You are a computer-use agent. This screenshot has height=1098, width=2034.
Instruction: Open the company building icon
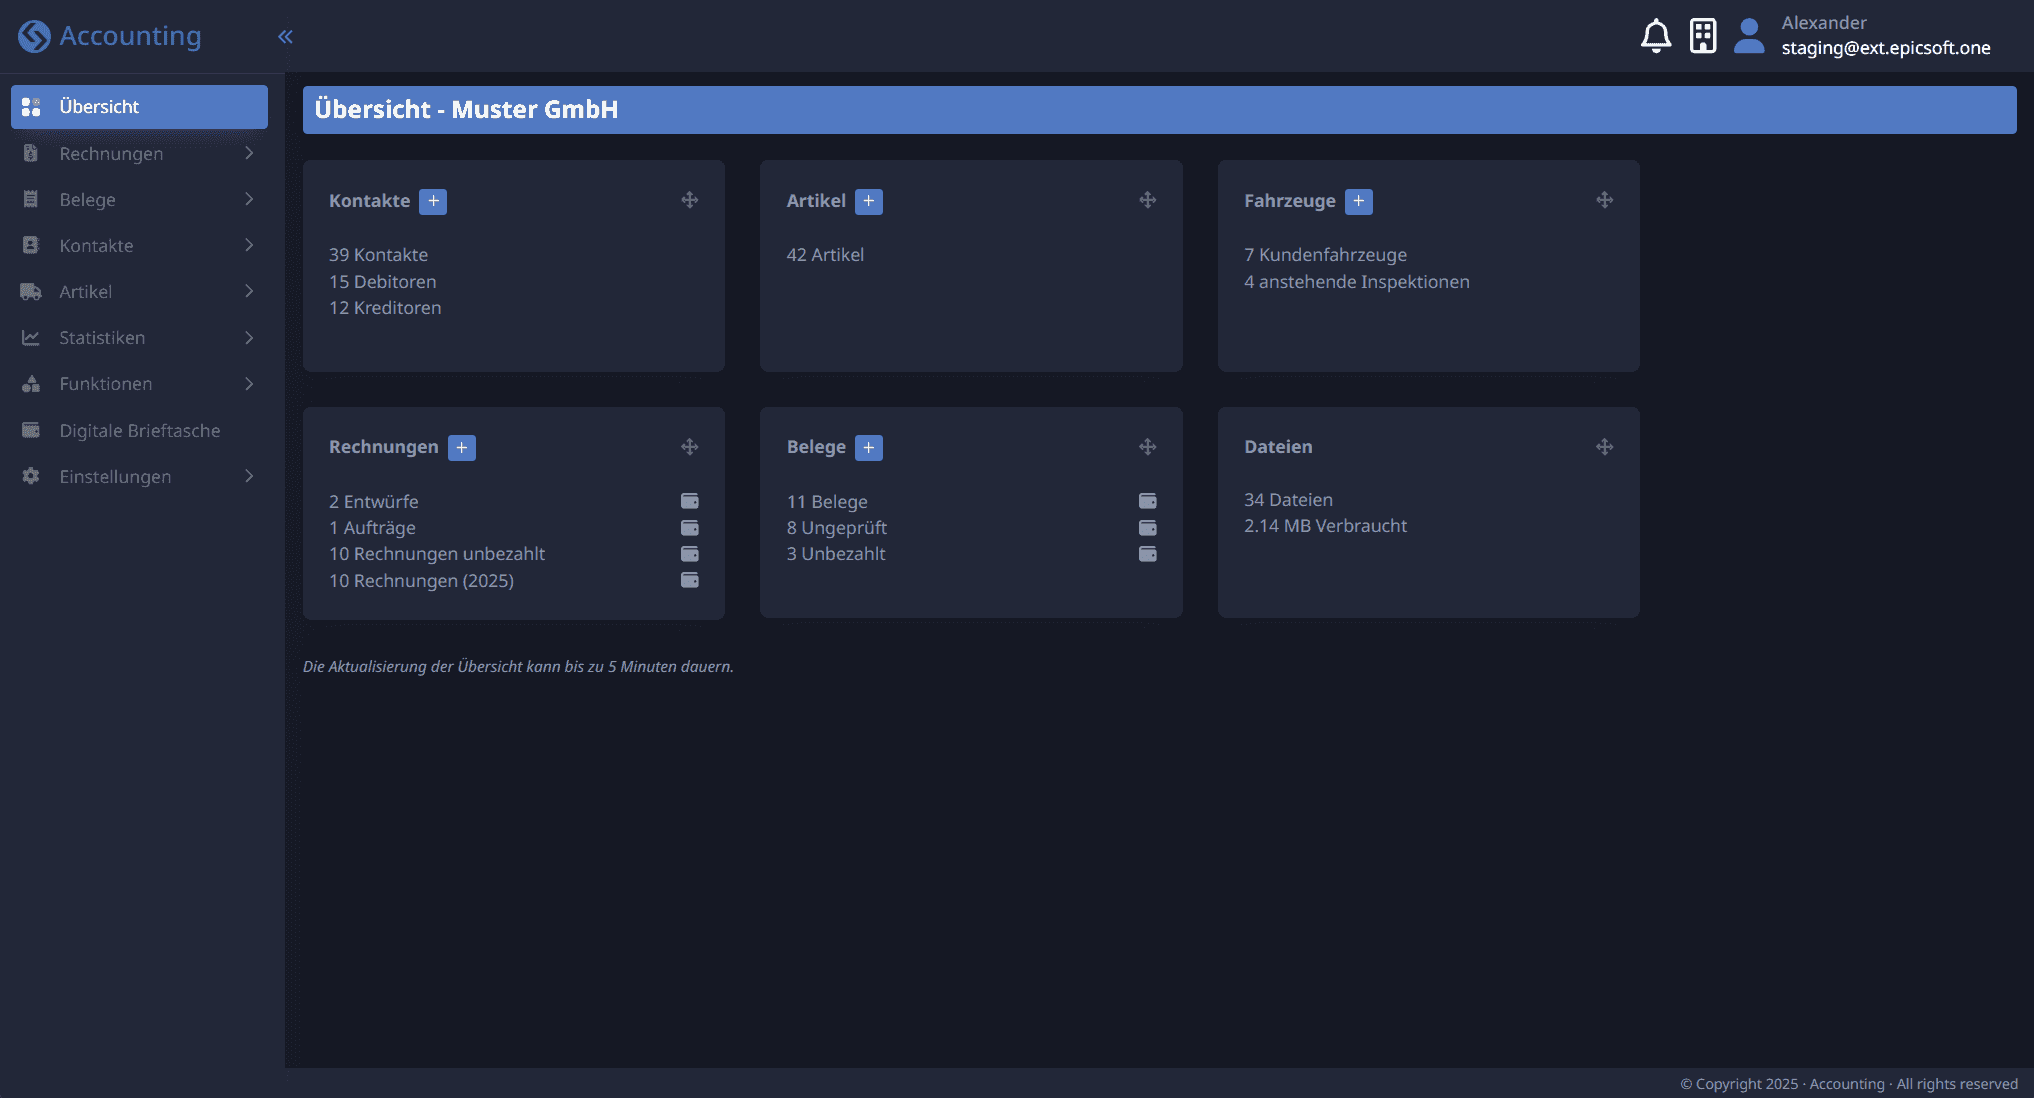click(1703, 36)
